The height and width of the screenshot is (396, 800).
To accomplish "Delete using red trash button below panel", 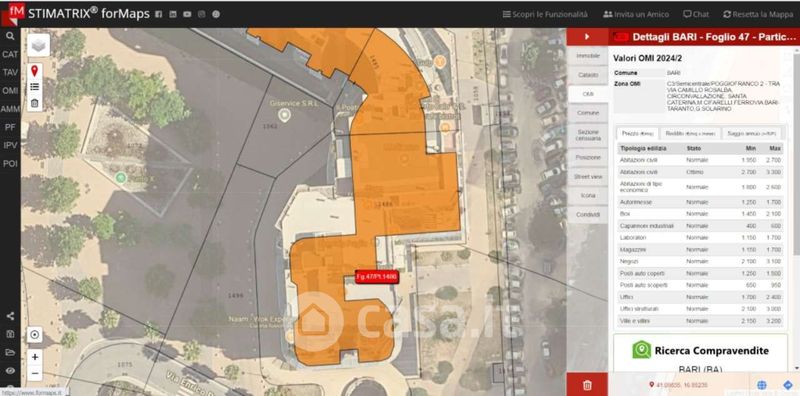I will pyautogui.click(x=587, y=384).
